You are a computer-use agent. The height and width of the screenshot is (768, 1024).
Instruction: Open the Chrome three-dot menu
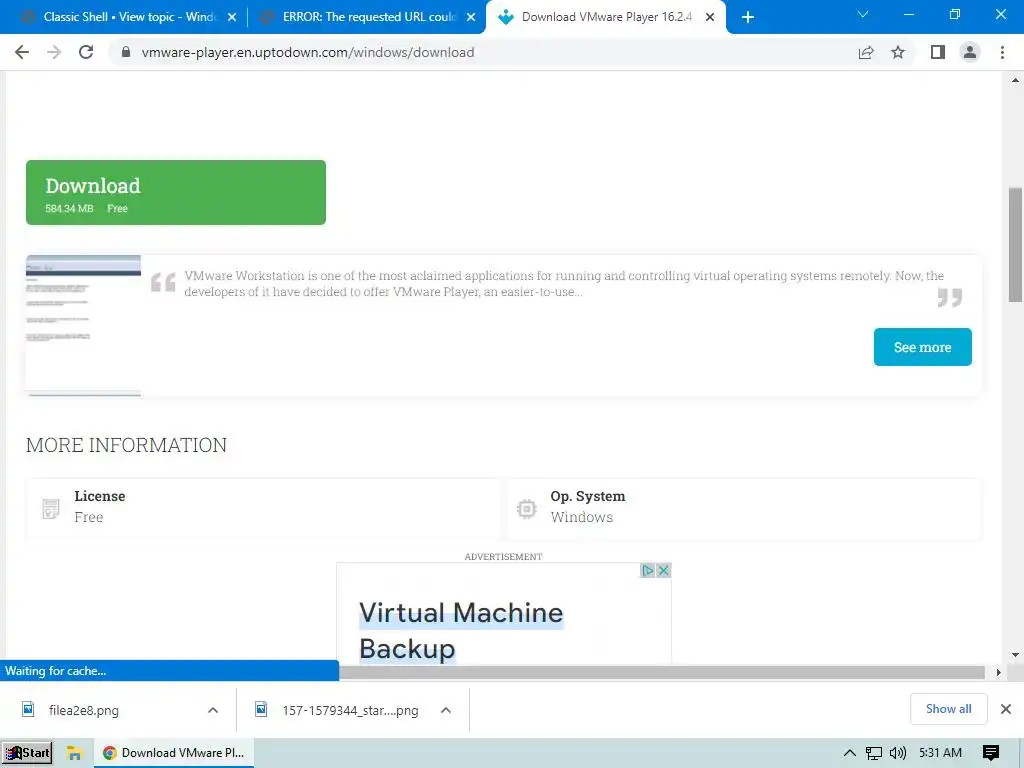(1002, 52)
